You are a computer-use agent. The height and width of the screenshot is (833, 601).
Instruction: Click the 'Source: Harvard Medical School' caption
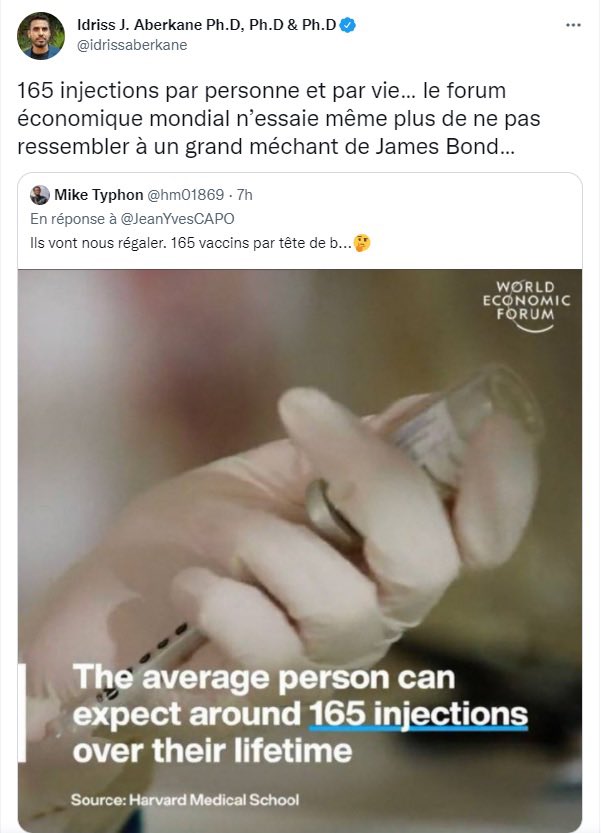(x=185, y=800)
